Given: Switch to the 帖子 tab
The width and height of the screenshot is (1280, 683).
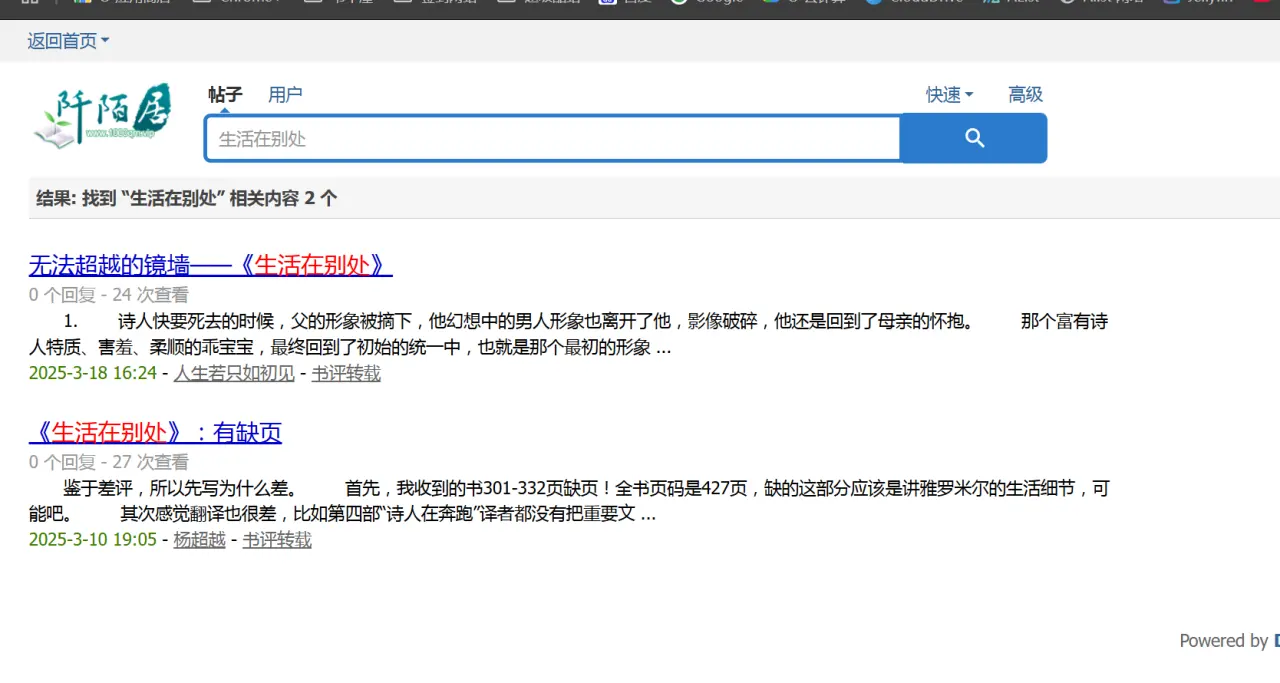Looking at the screenshot, I should click(x=225, y=94).
